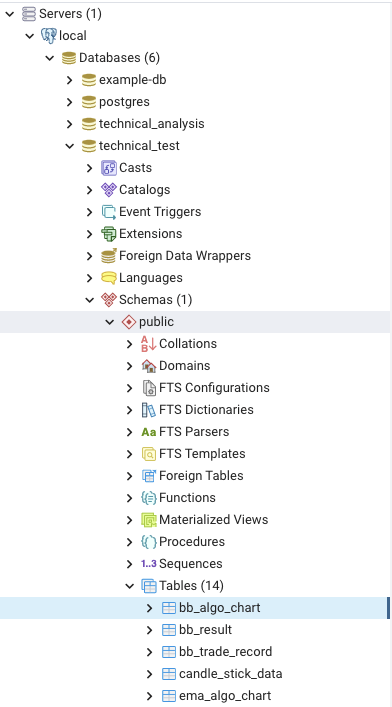Collapse the technical_test database node
The height and width of the screenshot is (707, 392).
pos(69,146)
